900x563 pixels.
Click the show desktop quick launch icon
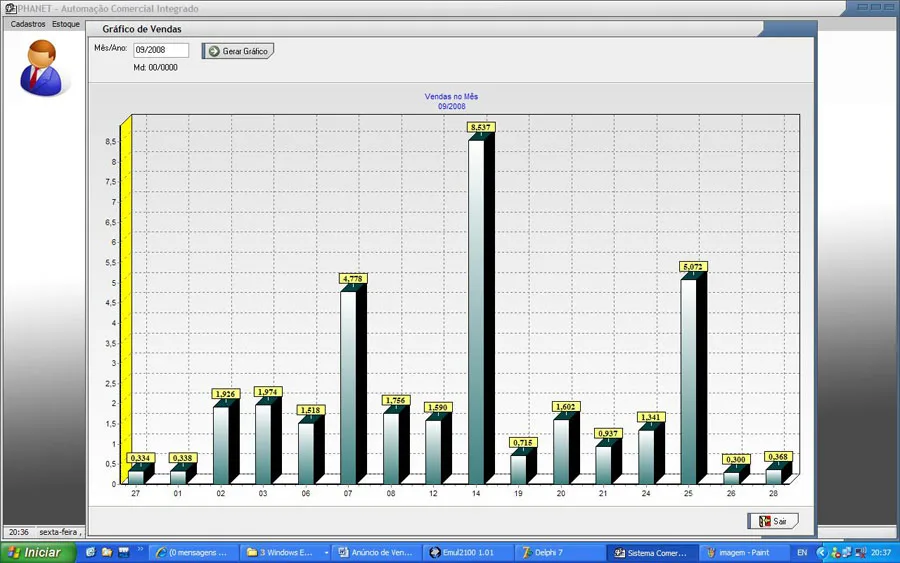[x=123, y=552]
